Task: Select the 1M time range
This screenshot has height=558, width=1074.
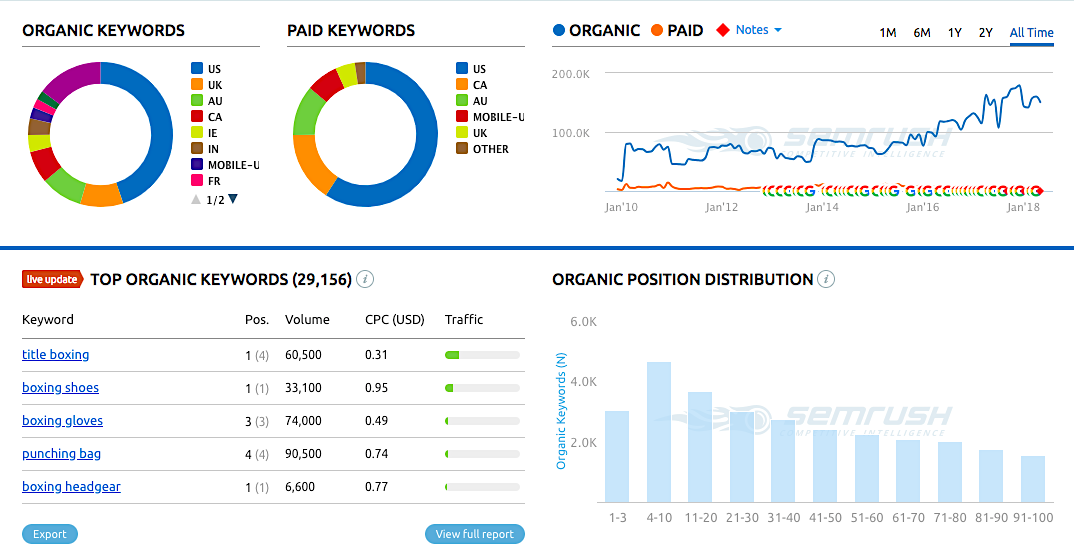Action: click(888, 33)
